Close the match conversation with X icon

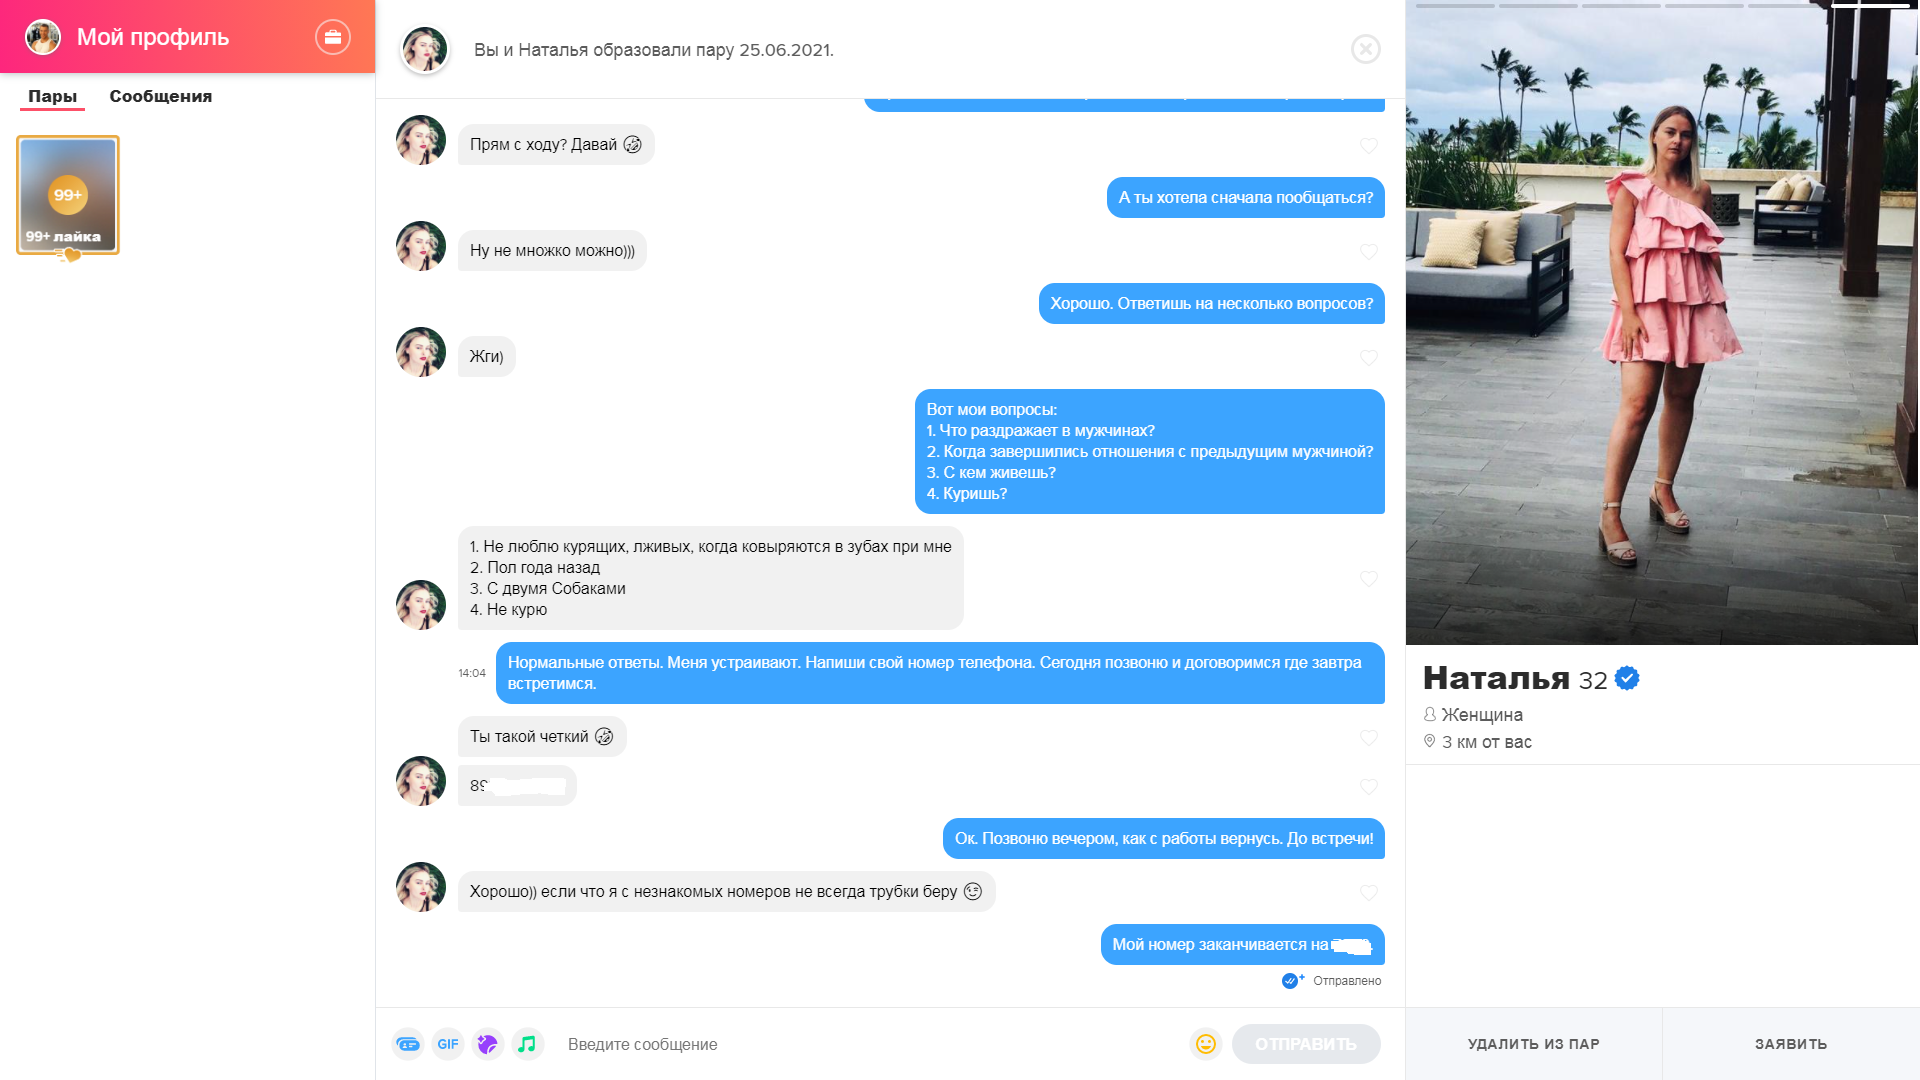(1366, 49)
